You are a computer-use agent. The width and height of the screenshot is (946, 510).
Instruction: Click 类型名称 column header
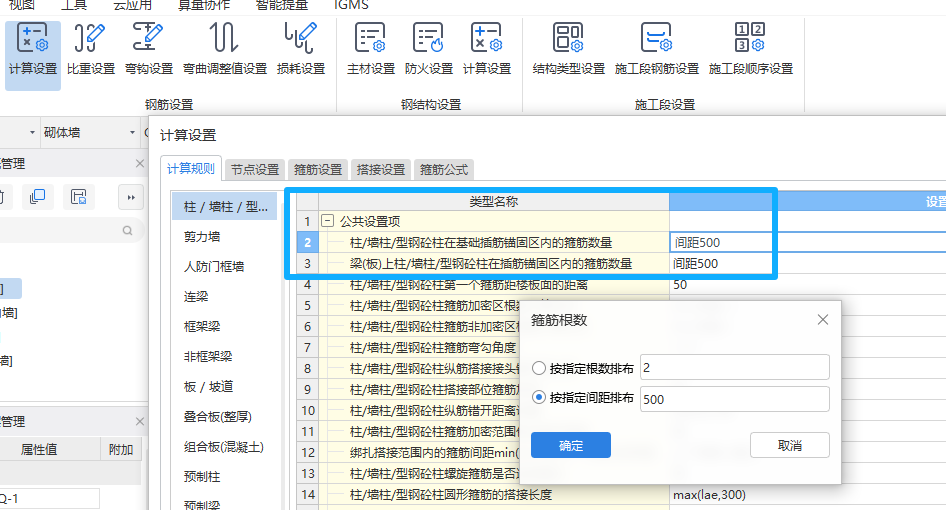point(494,202)
